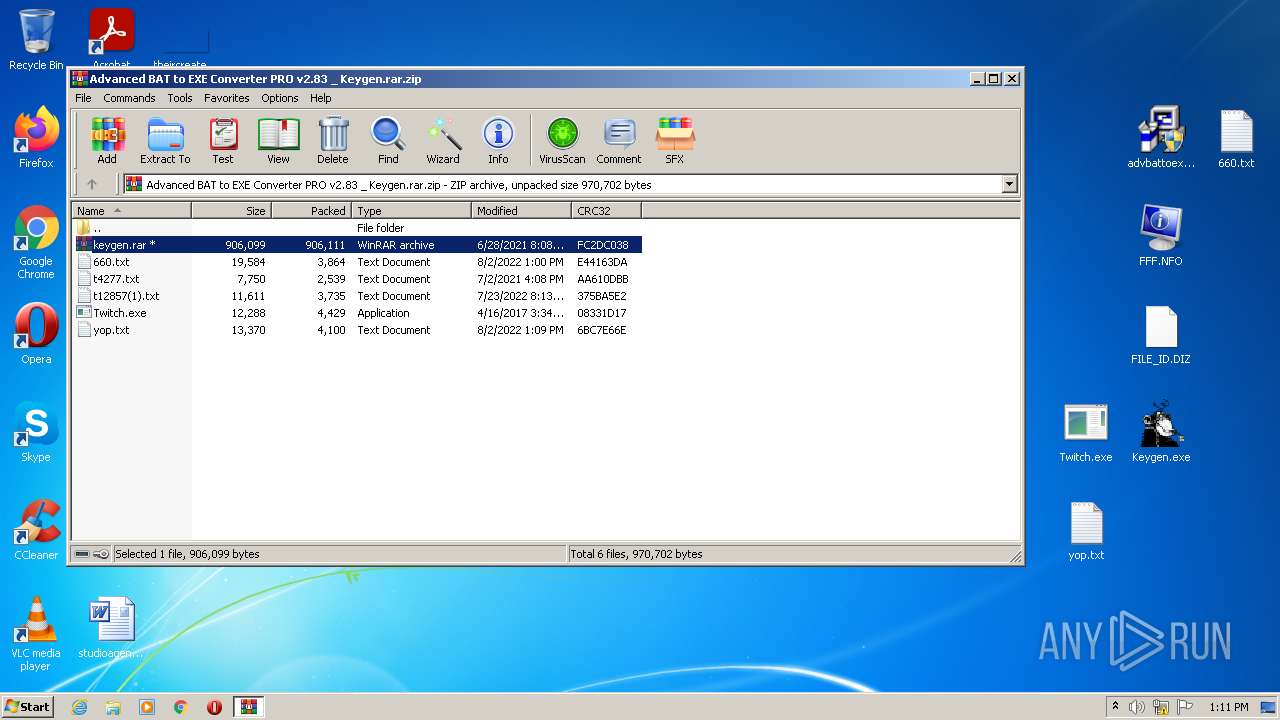This screenshot has width=1280, height=720.
Task: Run VirusScan on the archive
Action: coord(562,140)
